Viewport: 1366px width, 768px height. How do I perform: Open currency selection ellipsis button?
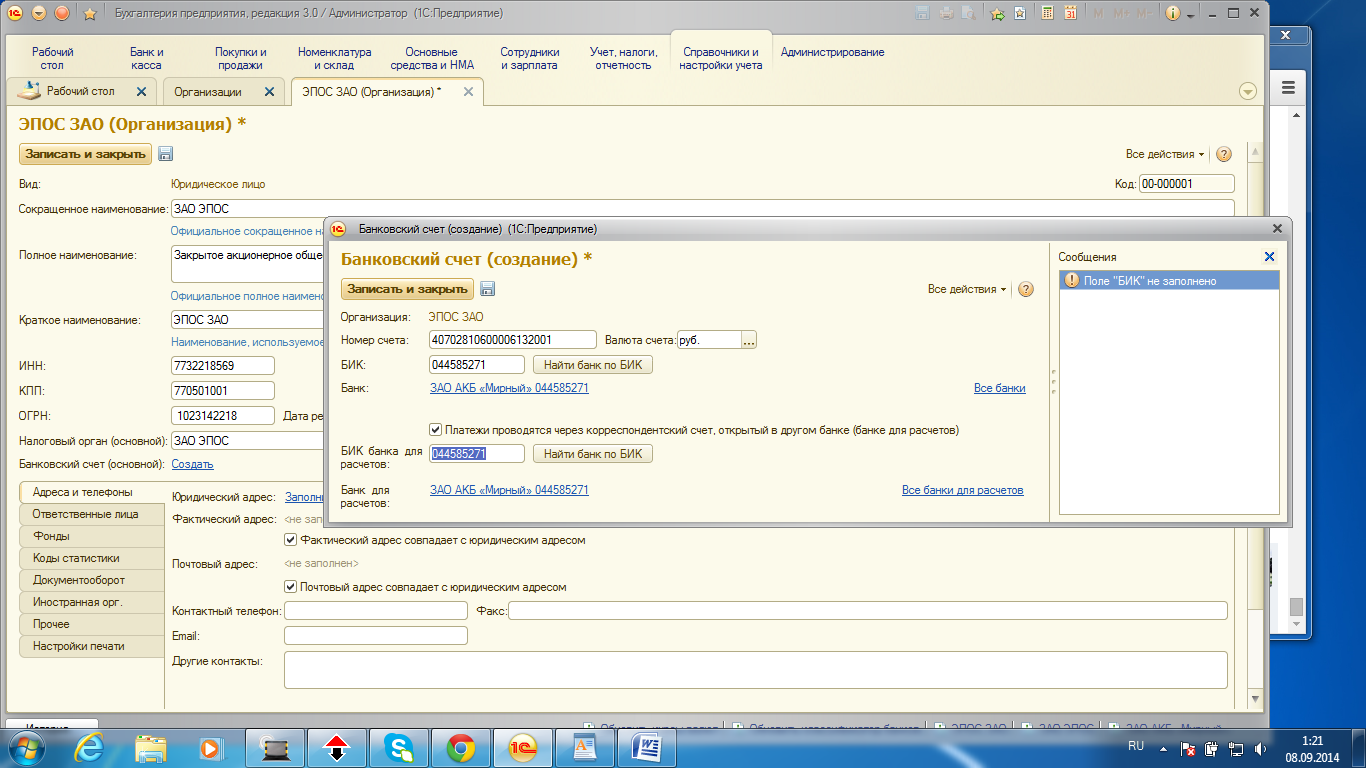pos(749,340)
